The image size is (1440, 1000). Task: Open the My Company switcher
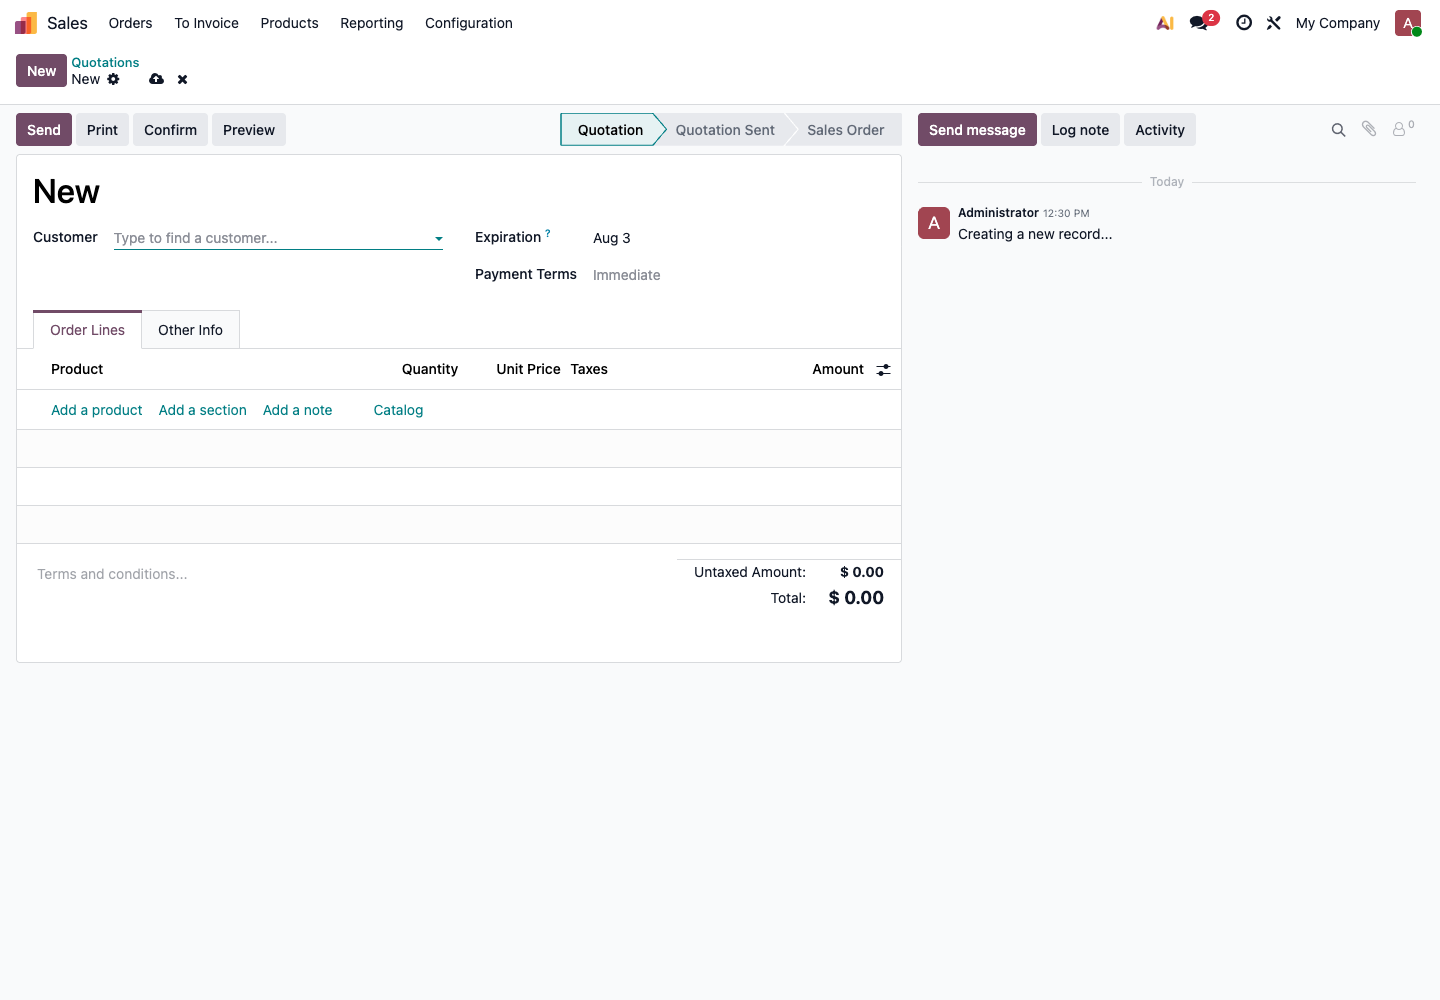coord(1337,23)
